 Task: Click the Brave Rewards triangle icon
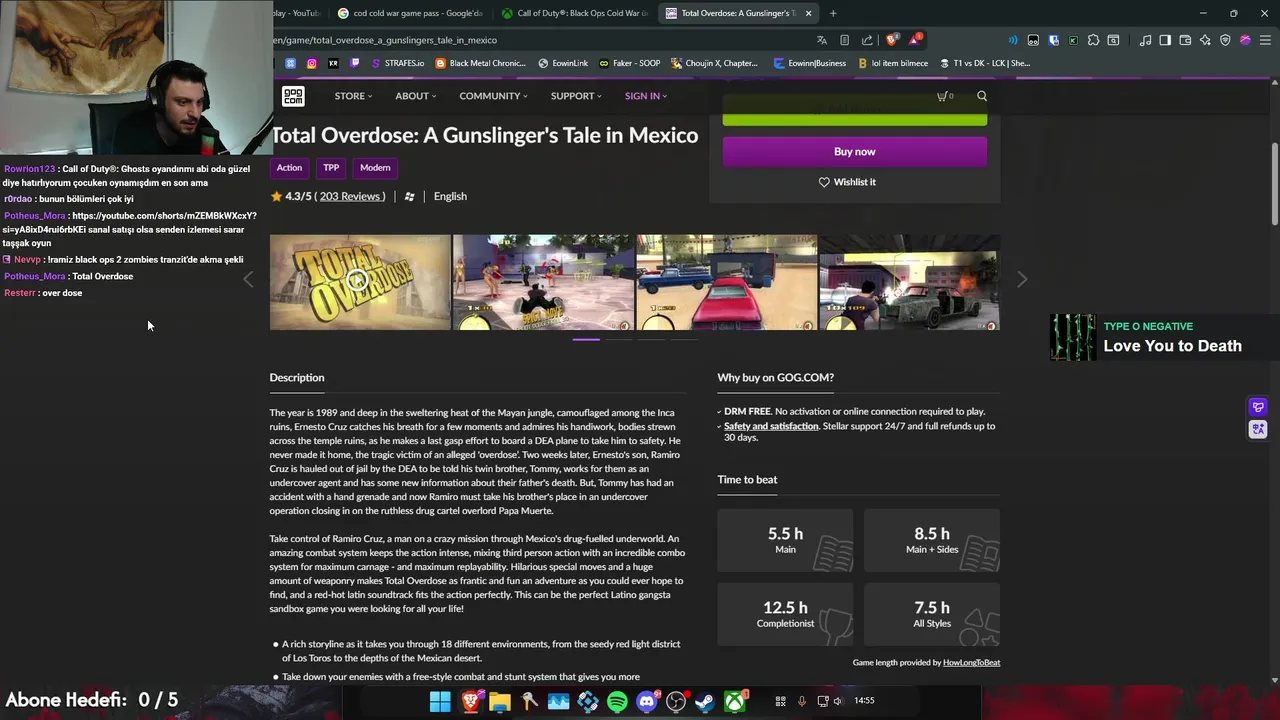pyautogui.click(x=914, y=40)
